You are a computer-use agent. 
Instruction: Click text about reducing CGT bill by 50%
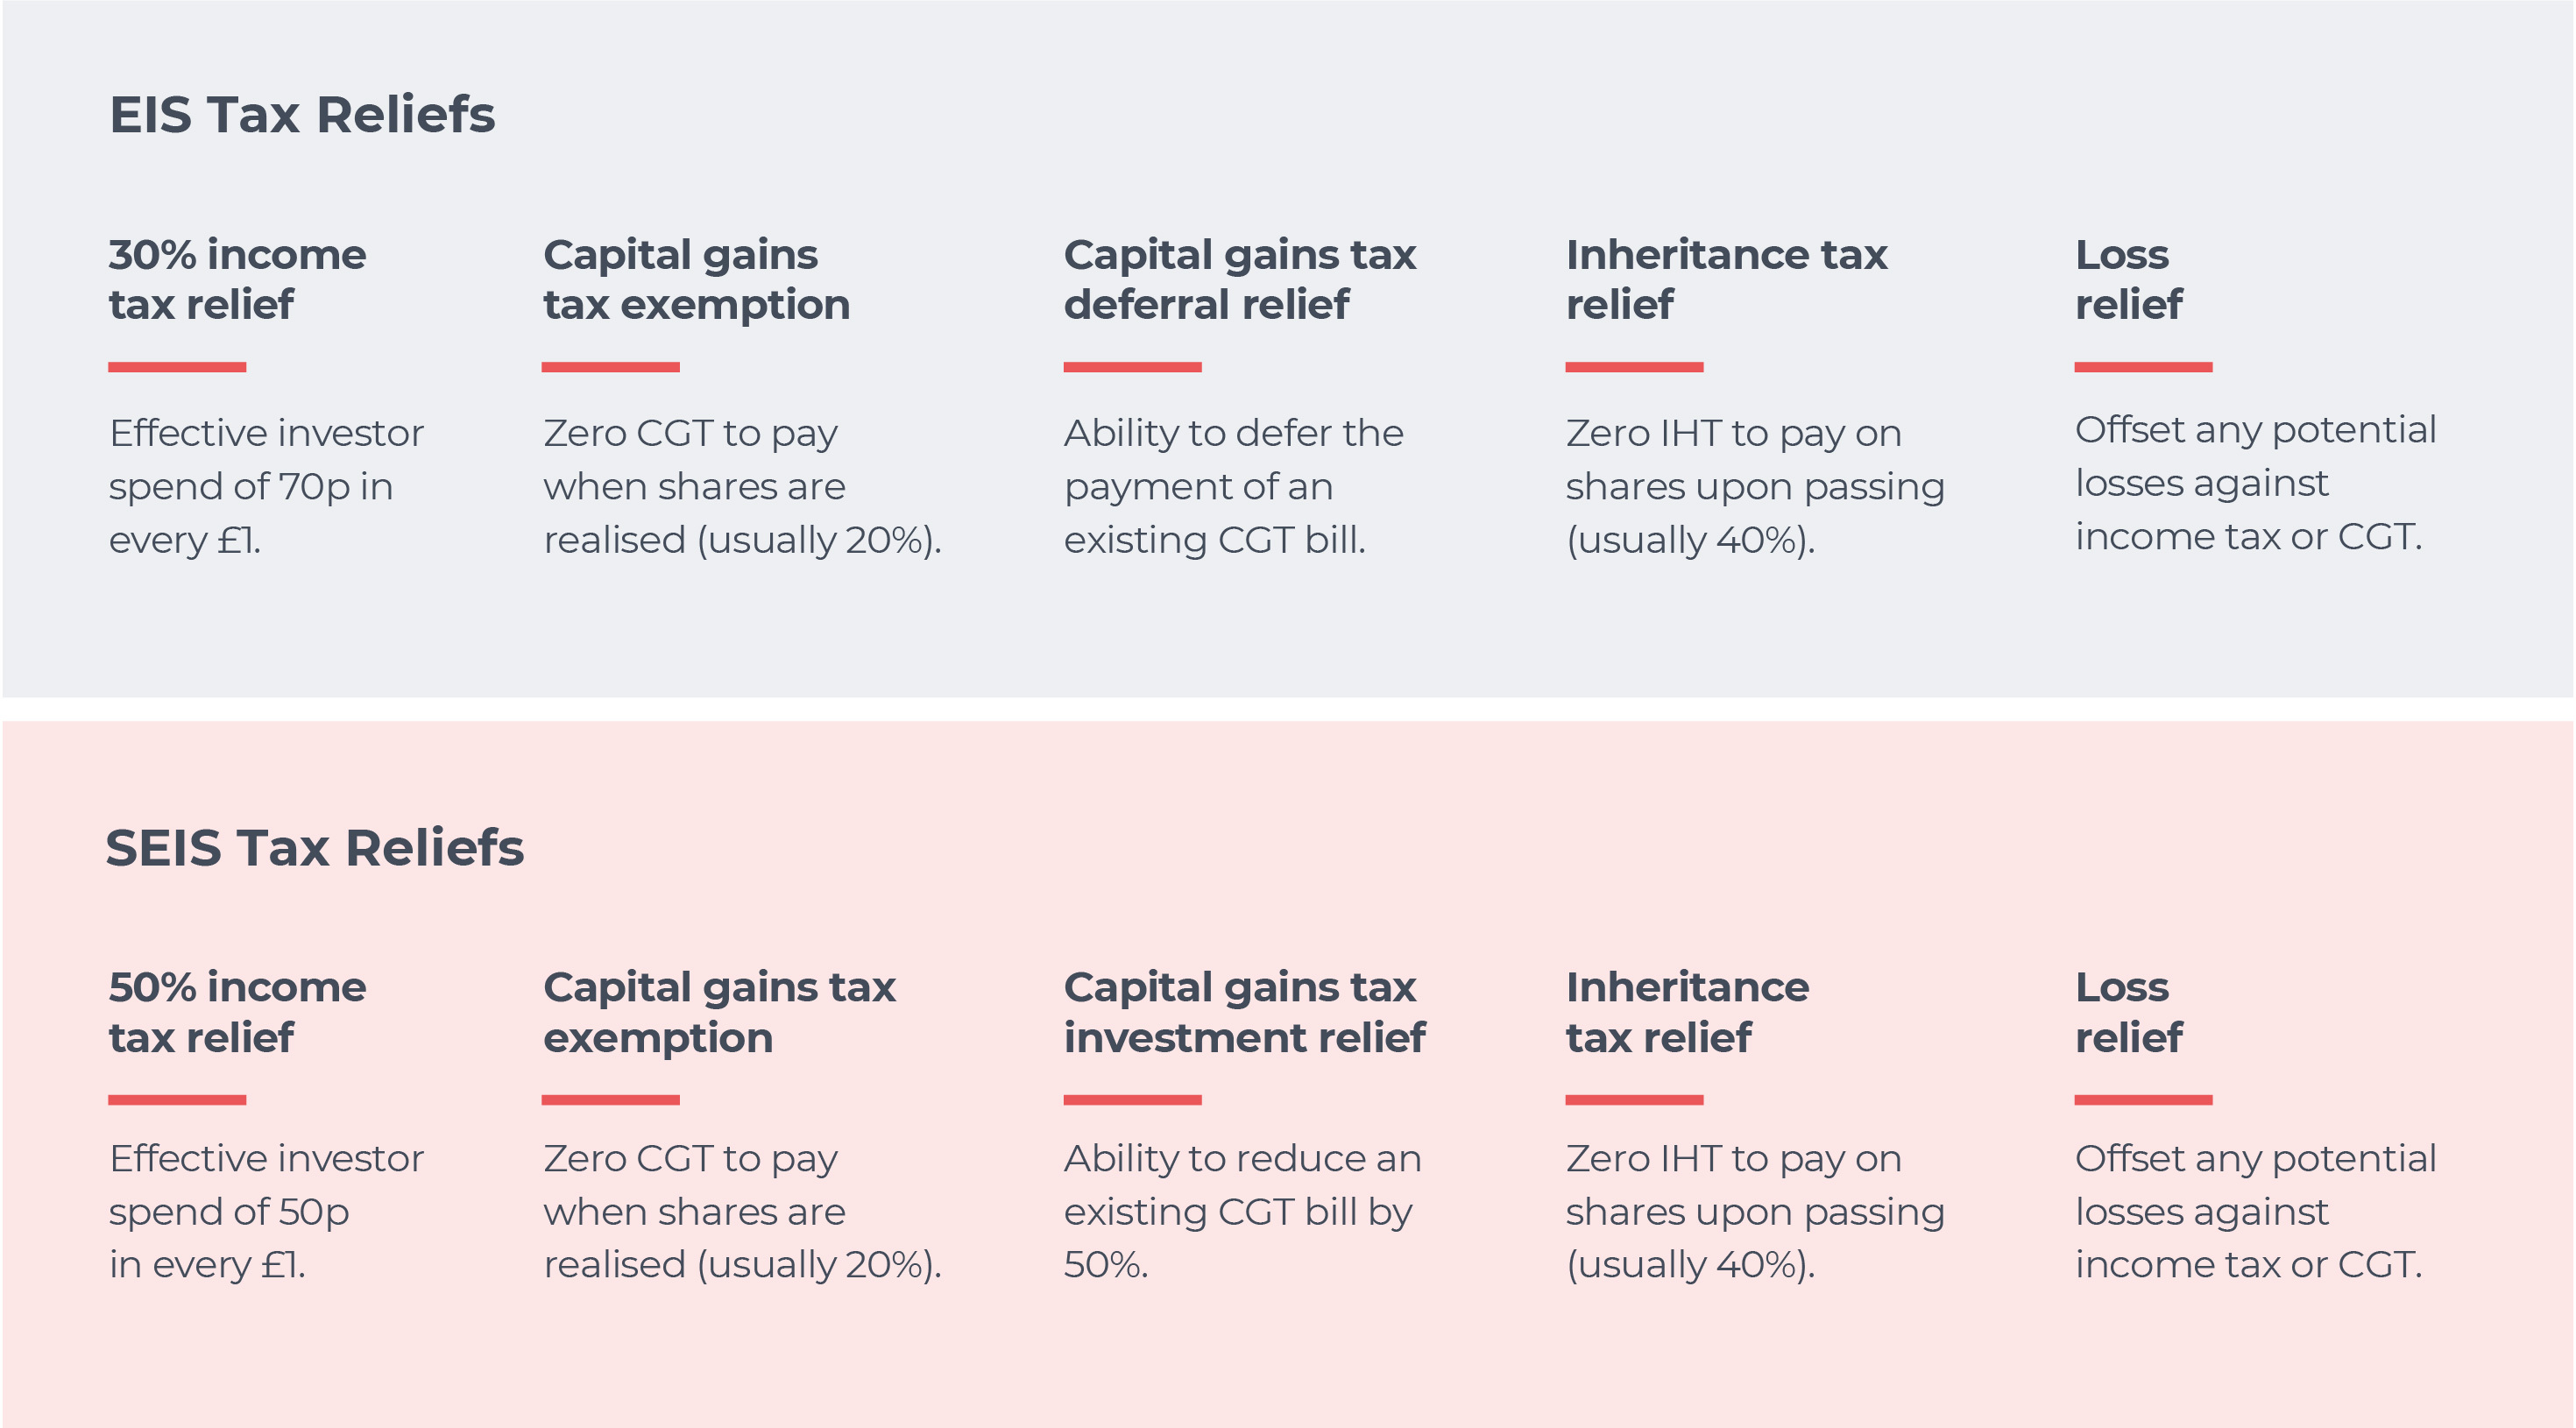pyautogui.click(x=1241, y=1211)
